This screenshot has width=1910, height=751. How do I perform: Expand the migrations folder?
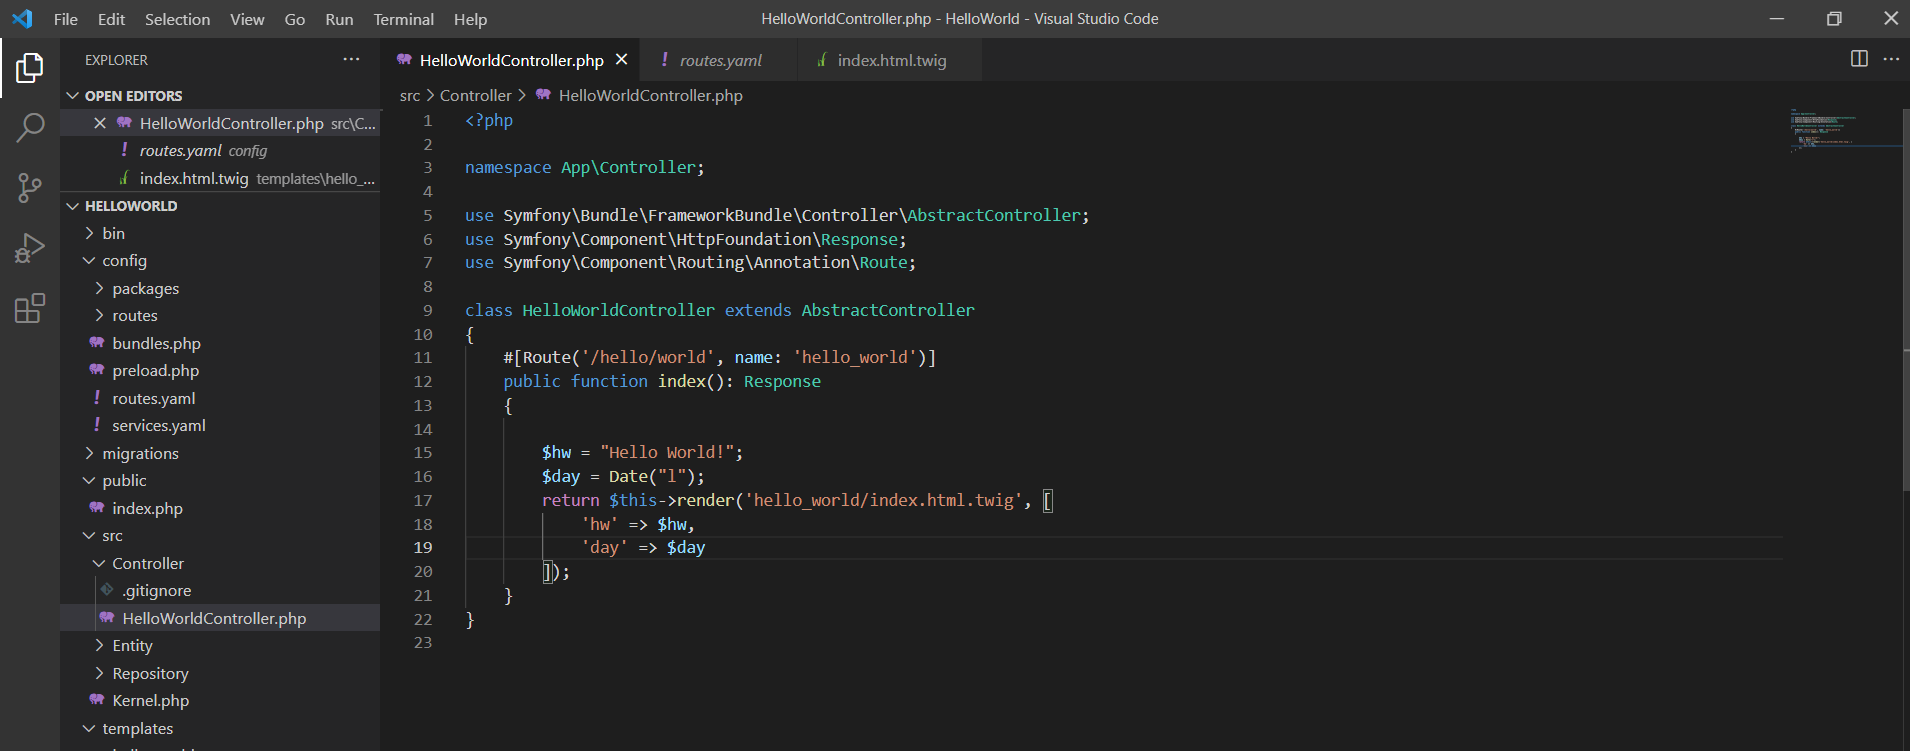140,453
